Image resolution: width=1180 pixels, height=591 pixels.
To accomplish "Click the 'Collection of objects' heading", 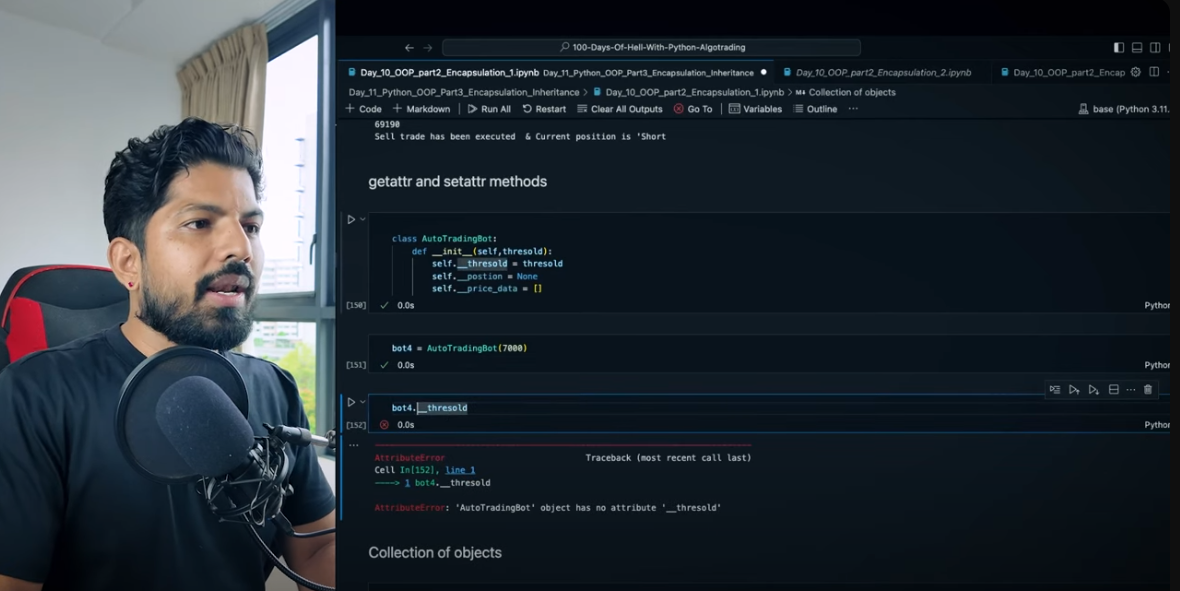I will click(435, 553).
